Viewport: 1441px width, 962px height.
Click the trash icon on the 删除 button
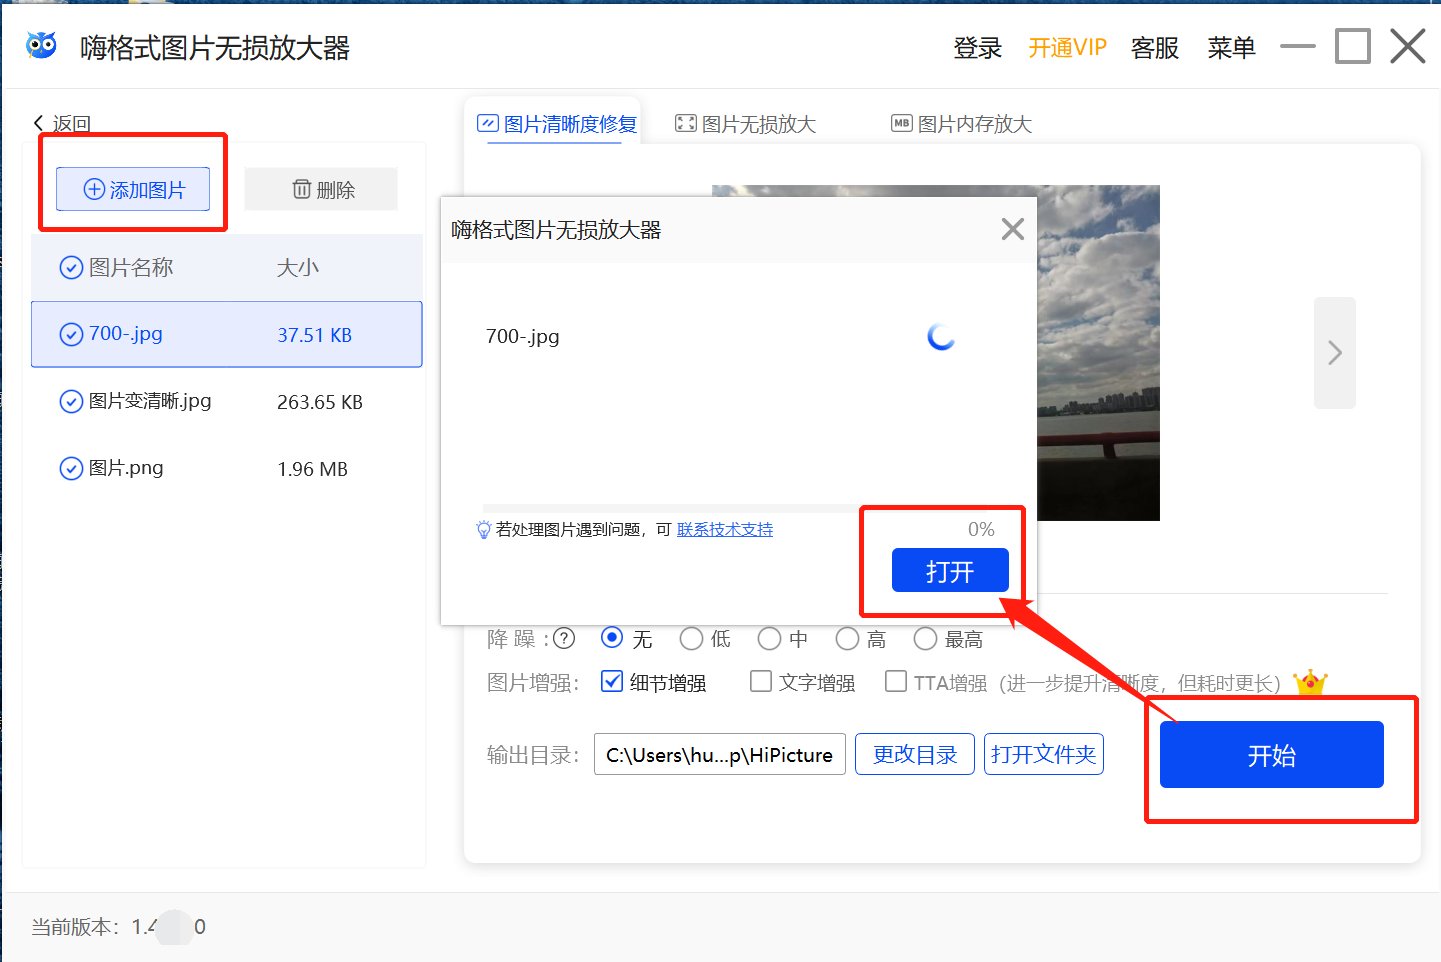[x=300, y=188]
